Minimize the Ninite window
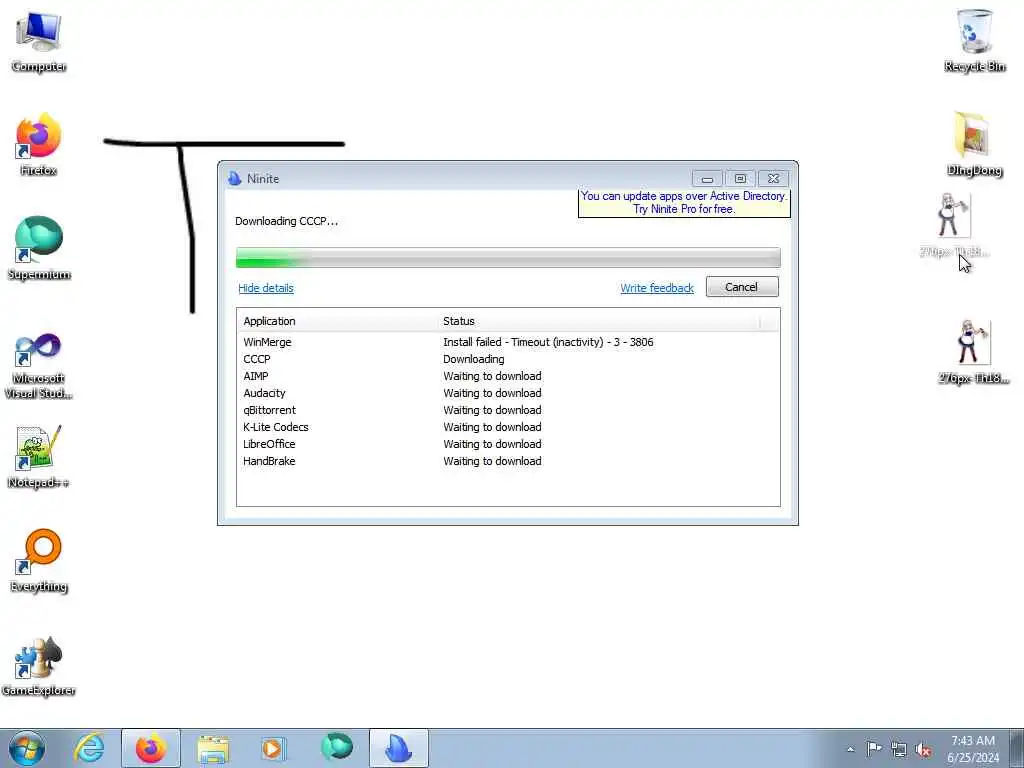Screen dimensions: 1024x768 pyautogui.click(x=707, y=178)
